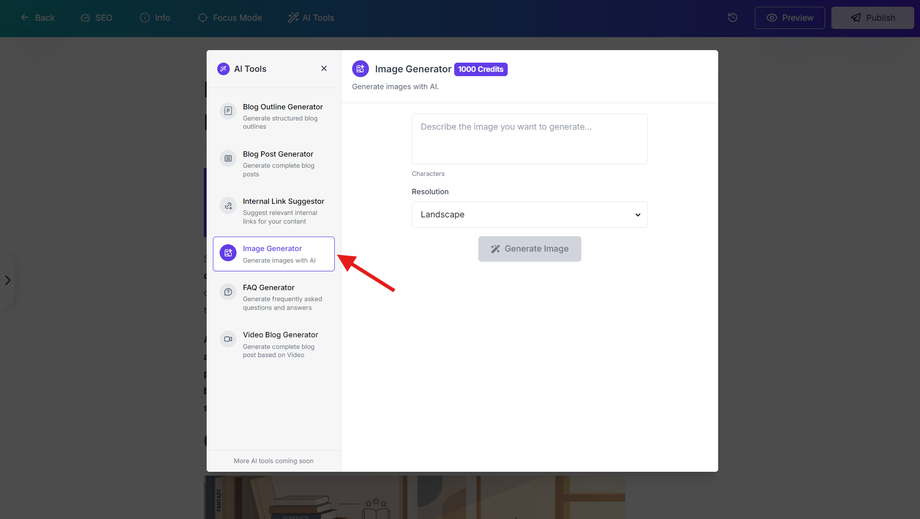
Task: Click the purple Image Generator sidebar icon
Action: pos(228,253)
